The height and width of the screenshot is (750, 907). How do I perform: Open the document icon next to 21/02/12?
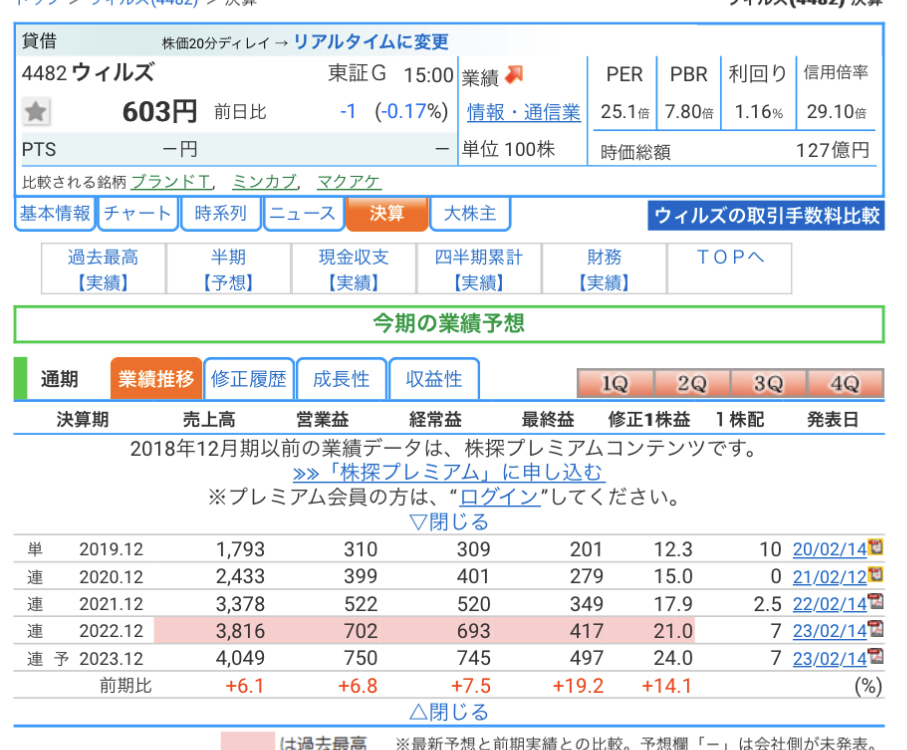876,574
